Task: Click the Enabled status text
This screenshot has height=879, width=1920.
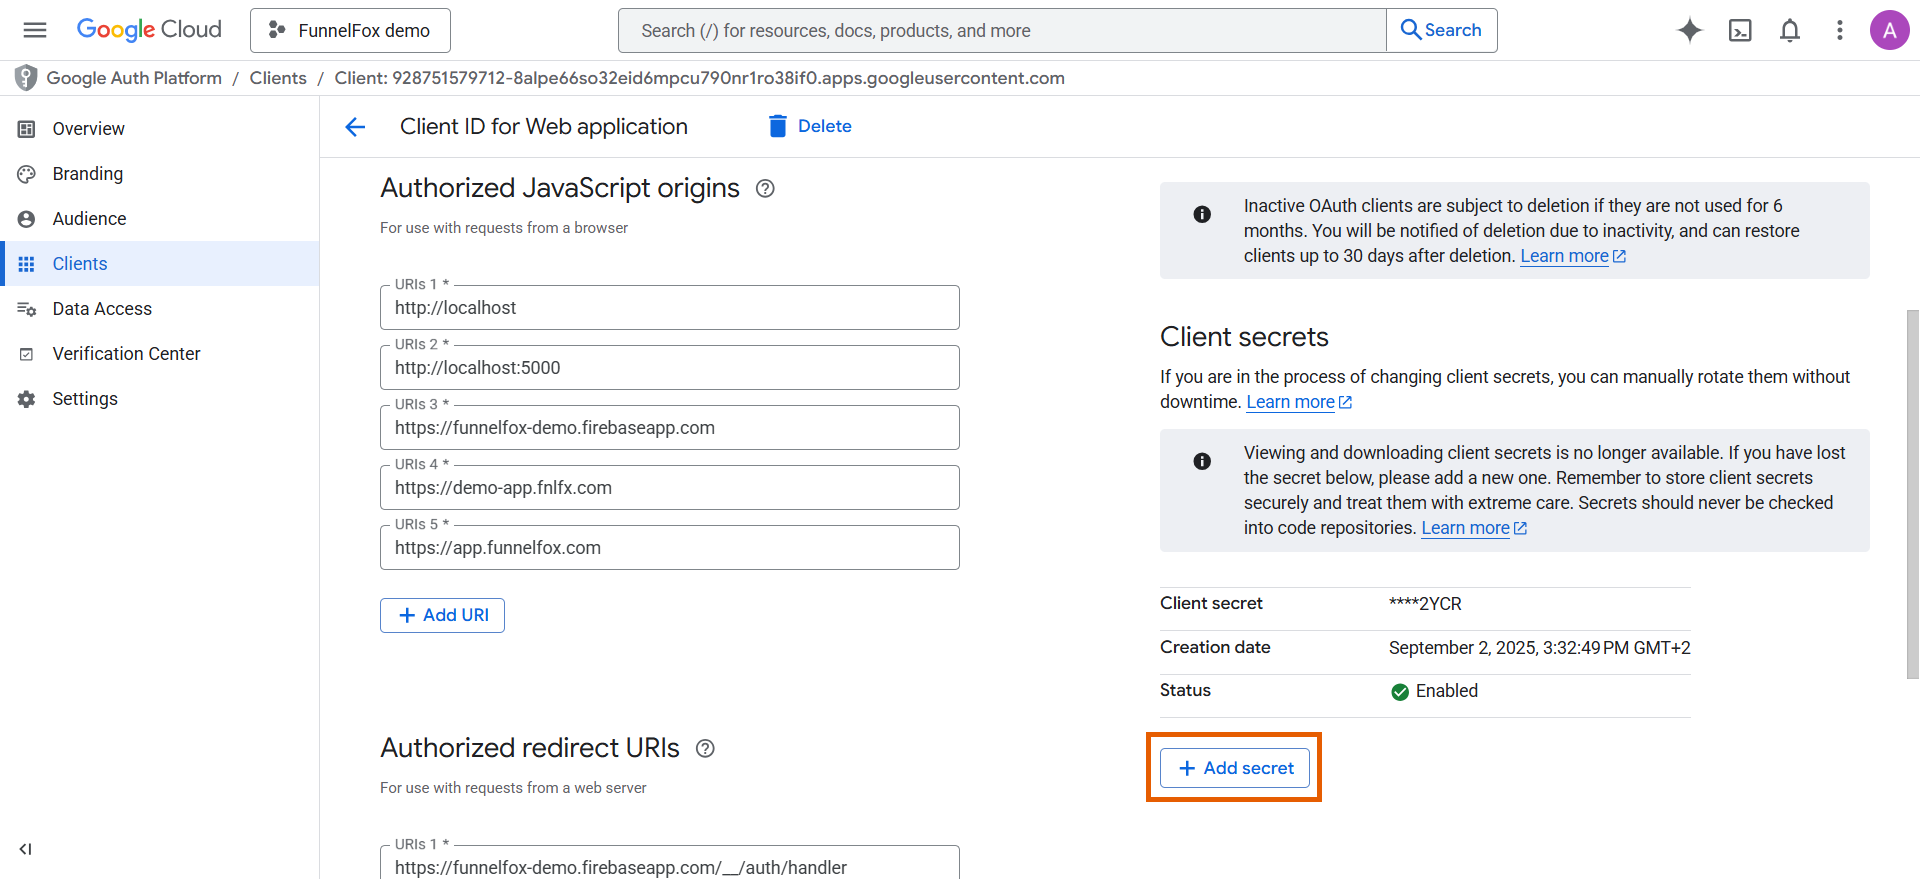Action: [x=1446, y=691]
